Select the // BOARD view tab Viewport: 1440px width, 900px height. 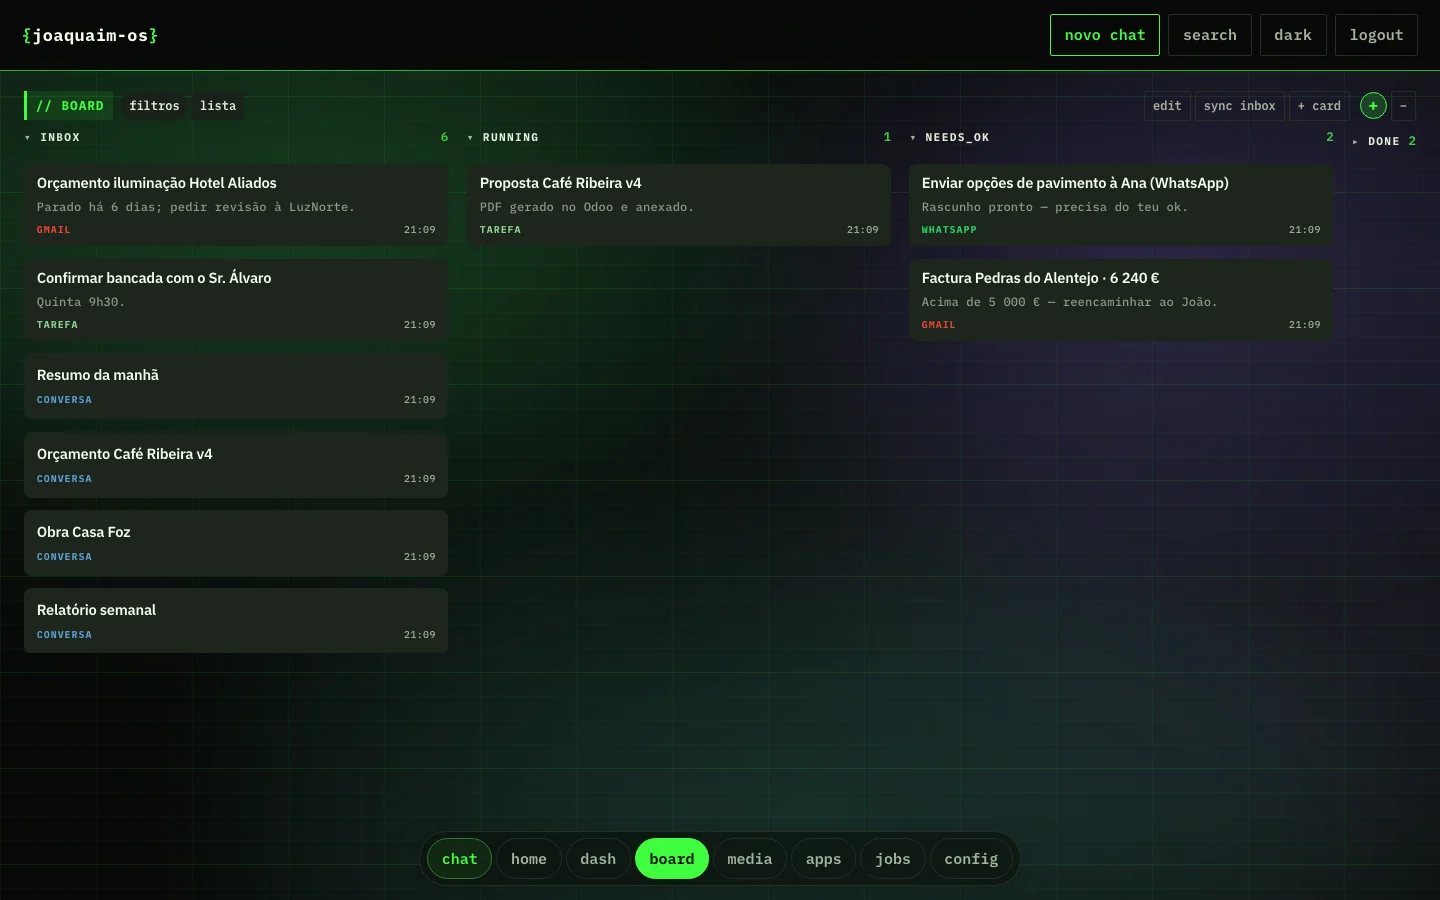(69, 106)
